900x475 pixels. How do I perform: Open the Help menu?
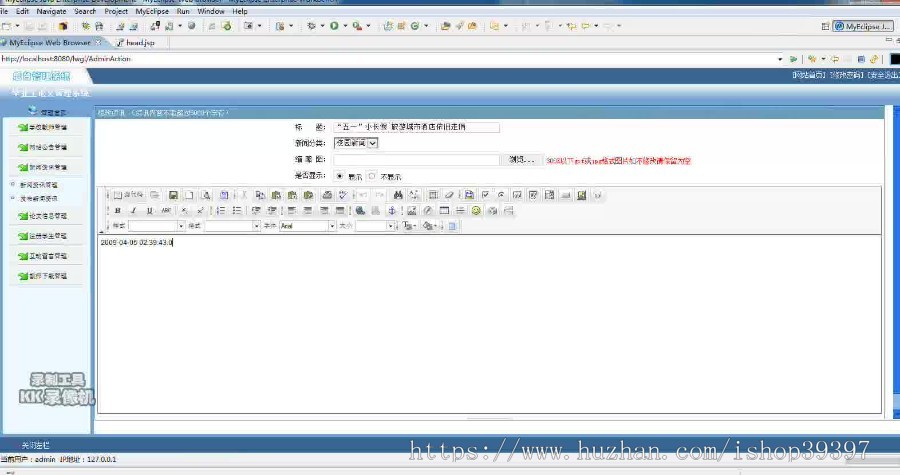tap(240, 11)
